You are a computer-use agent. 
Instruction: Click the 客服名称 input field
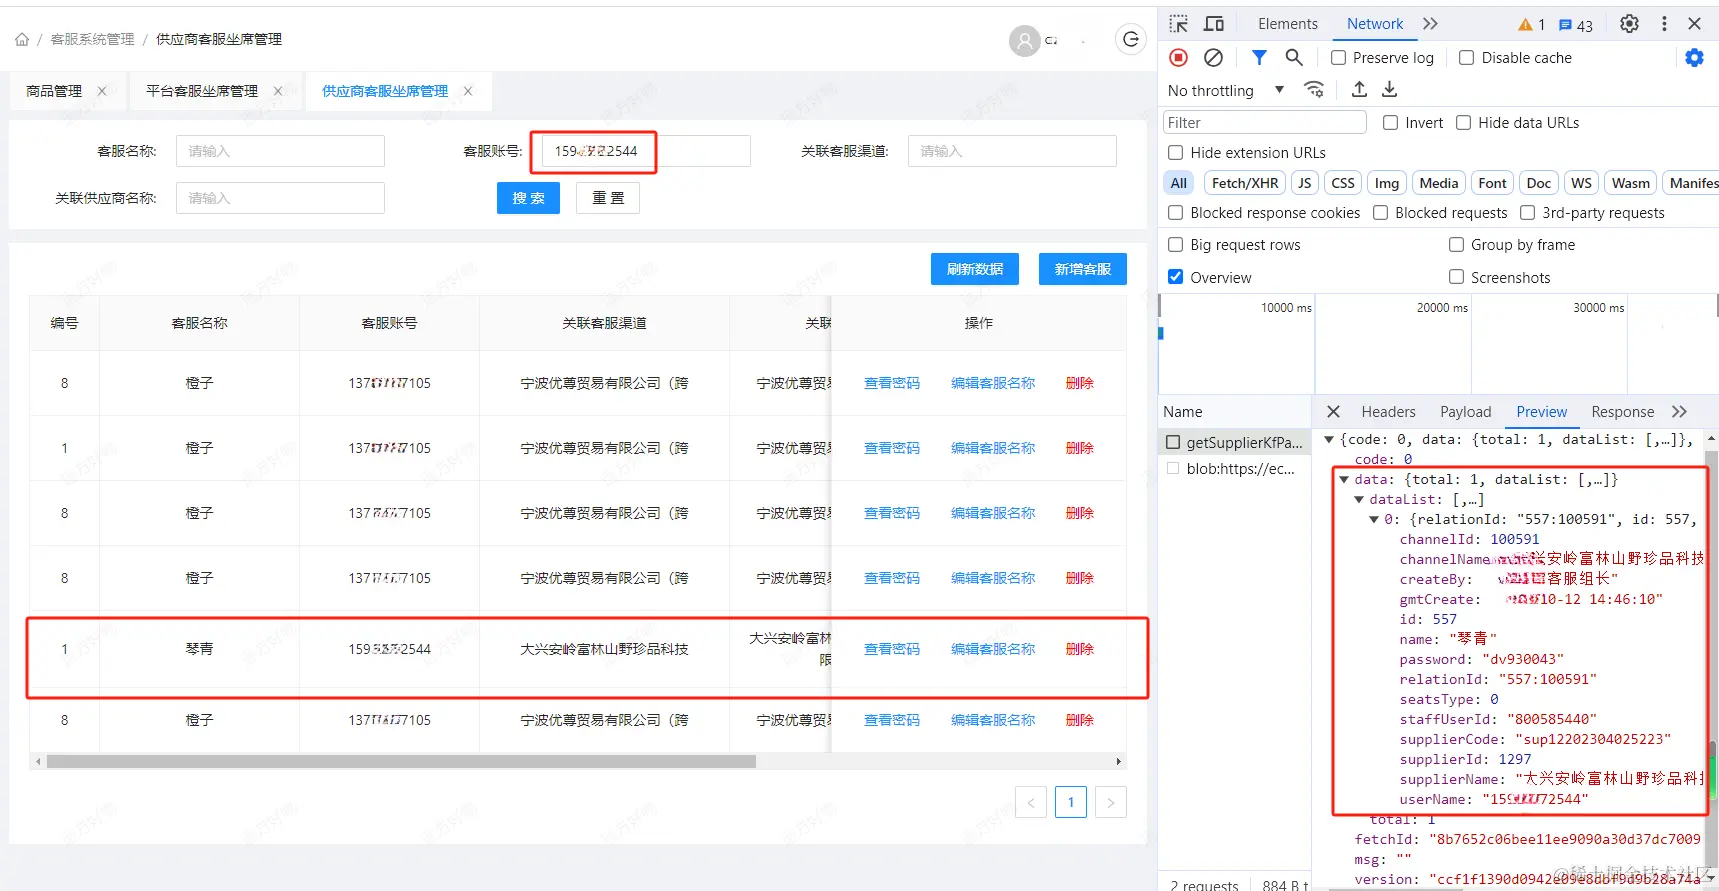[x=280, y=151]
